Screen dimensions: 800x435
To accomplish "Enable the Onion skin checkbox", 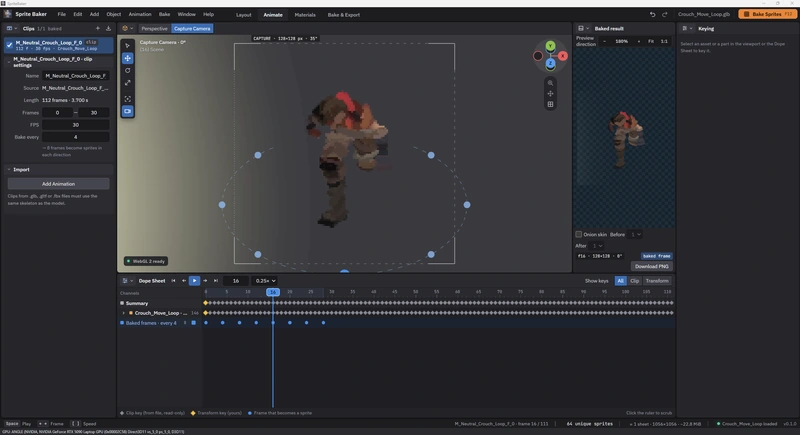I will 579,235.
